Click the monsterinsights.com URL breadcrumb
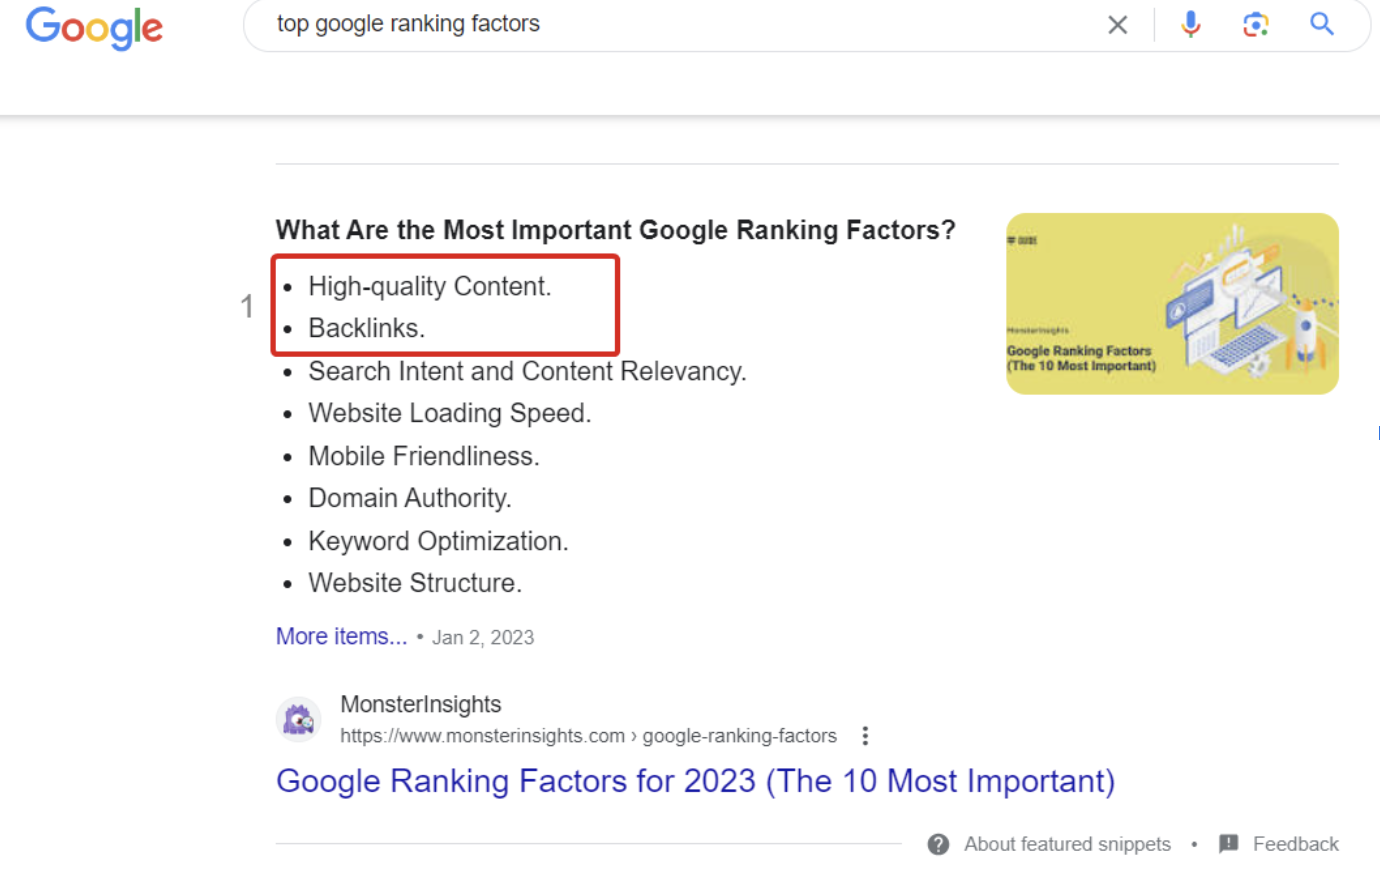The width and height of the screenshot is (1380, 872). tap(588, 736)
